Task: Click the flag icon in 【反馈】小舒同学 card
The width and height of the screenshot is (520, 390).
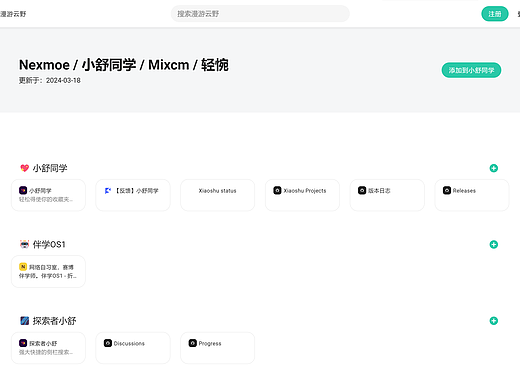Action: point(108,190)
